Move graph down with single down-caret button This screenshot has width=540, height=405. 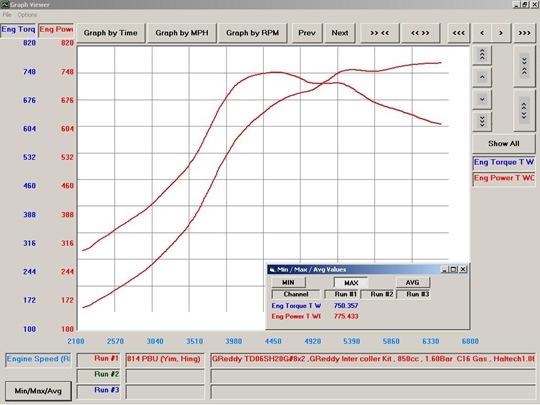click(x=482, y=100)
